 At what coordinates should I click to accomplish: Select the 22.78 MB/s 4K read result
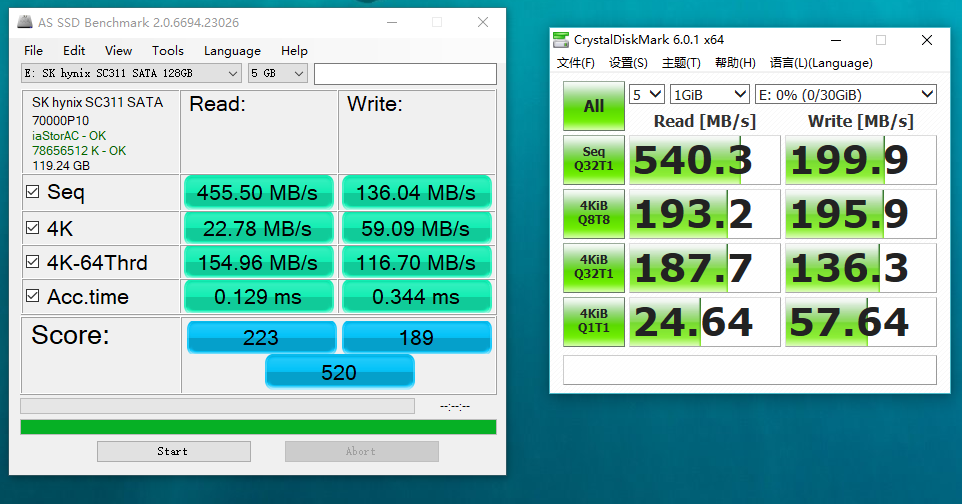[x=258, y=228]
